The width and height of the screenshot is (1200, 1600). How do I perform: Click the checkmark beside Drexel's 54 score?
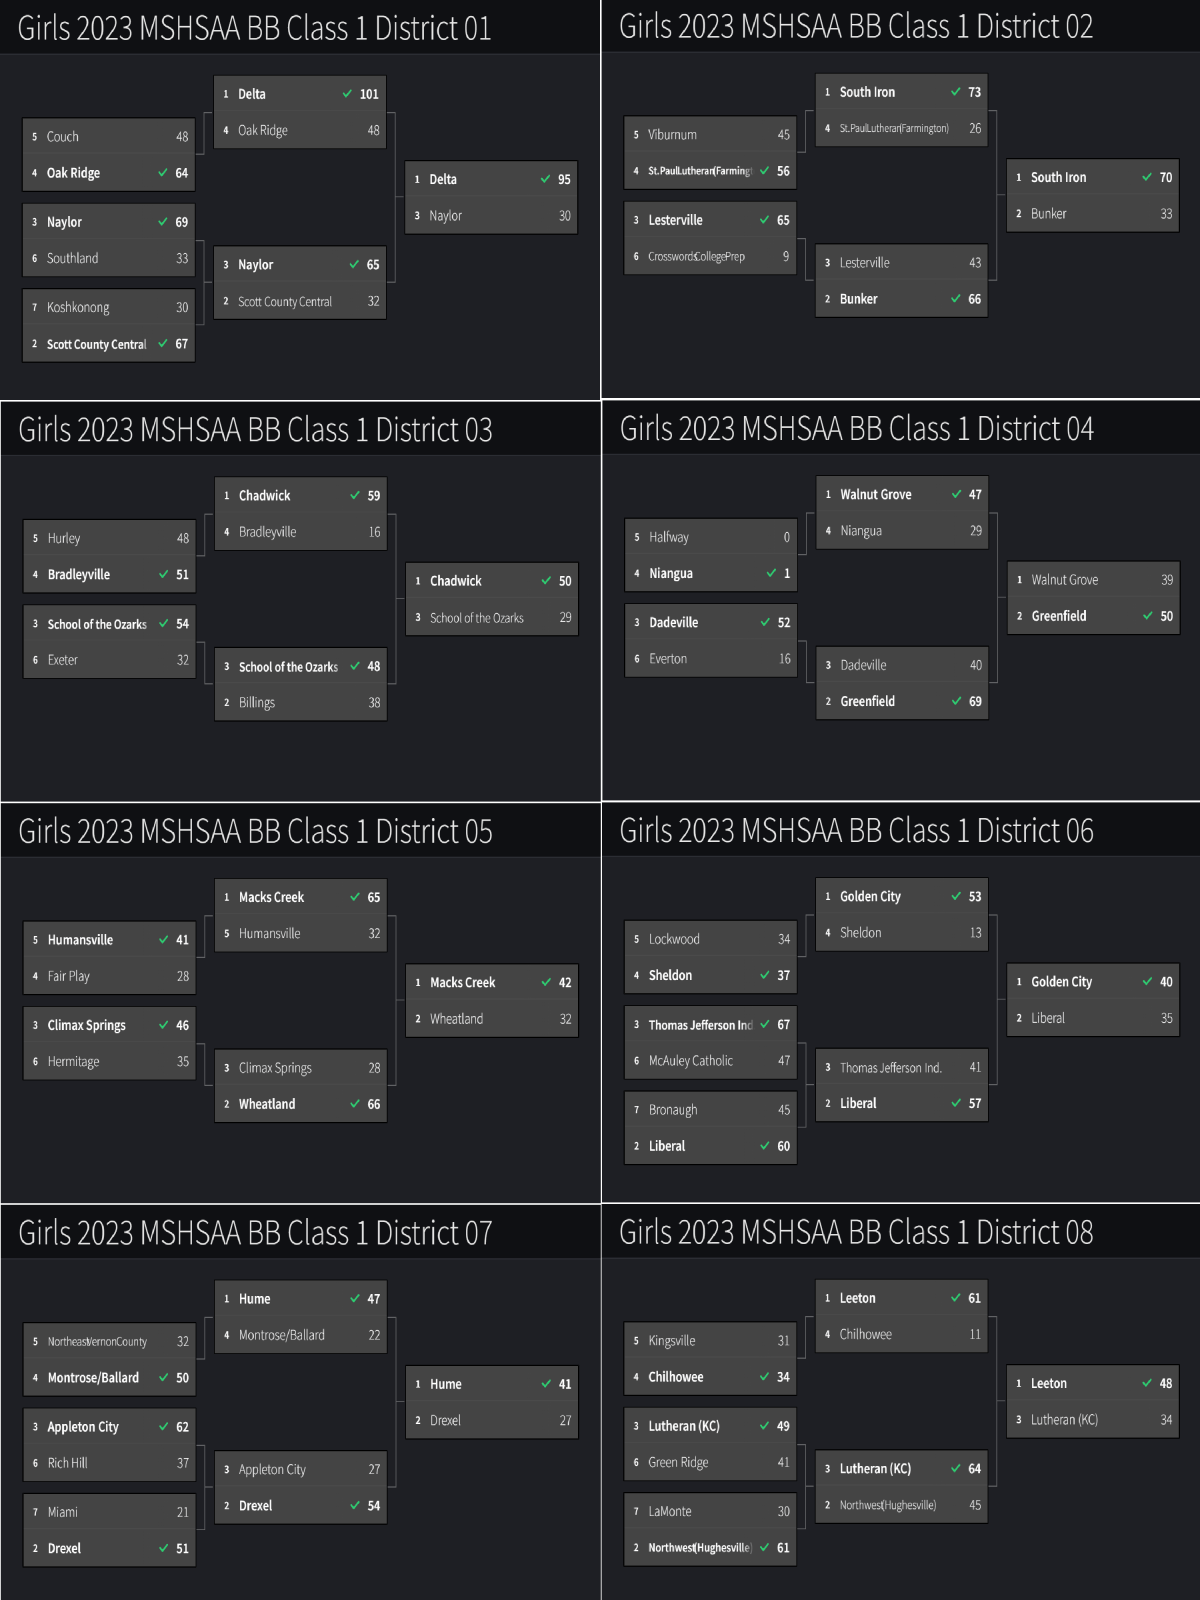355,1506
